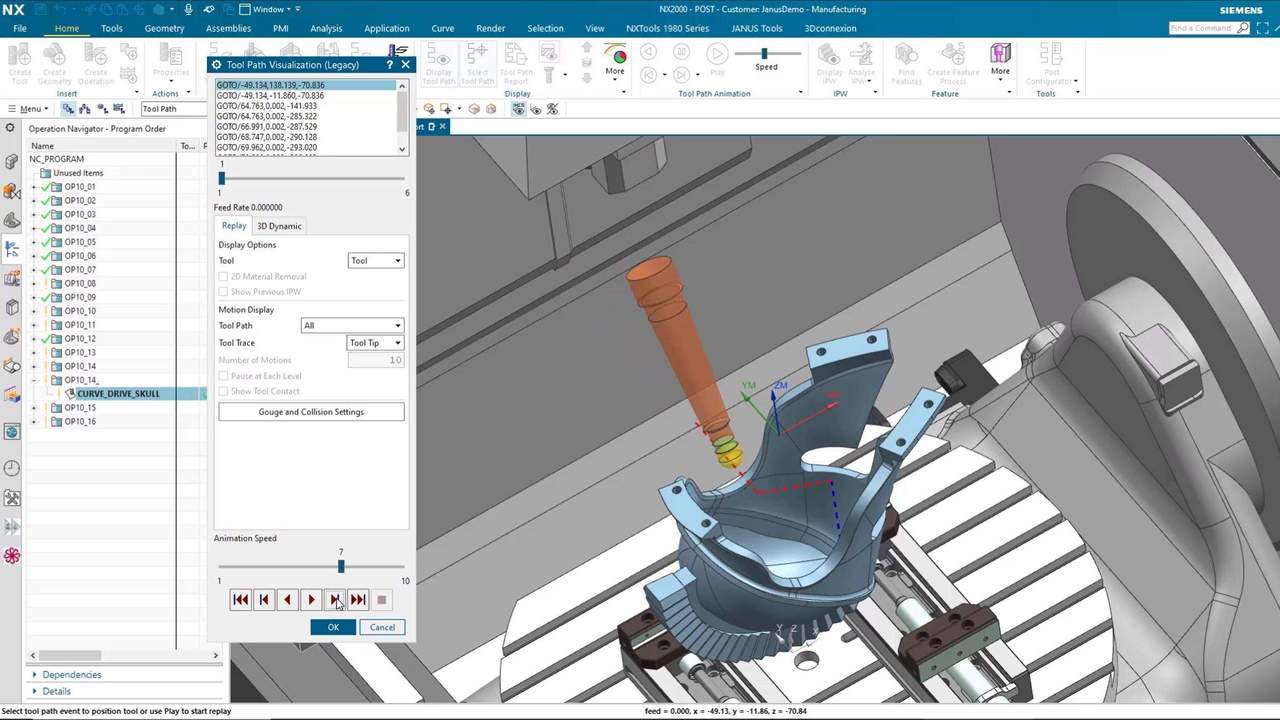Click the Cancel button
This screenshot has width=1280, height=720.
pyautogui.click(x=382, y=627)
